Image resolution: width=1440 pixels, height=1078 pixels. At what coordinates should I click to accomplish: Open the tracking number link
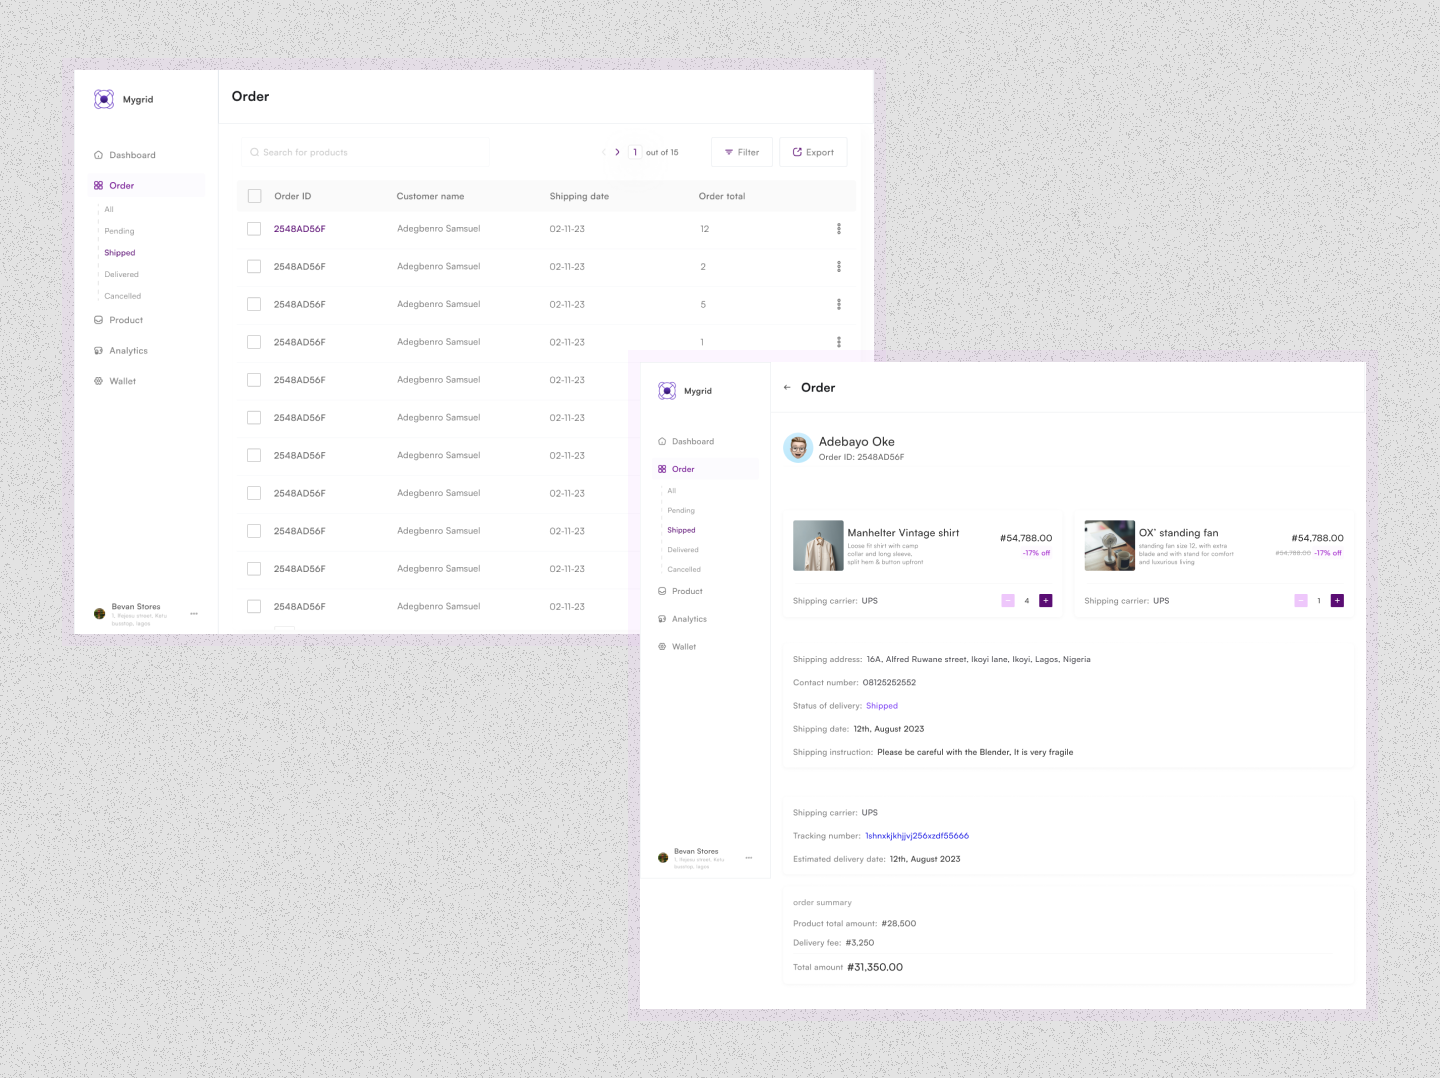coord(916,836)
